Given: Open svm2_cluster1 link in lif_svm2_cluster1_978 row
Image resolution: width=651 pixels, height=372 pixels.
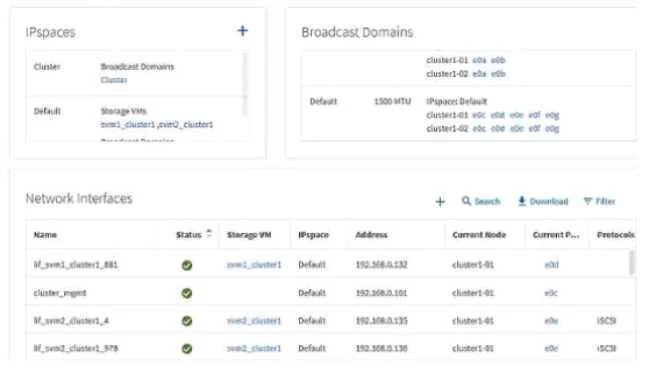Looking at the screenshot, I should pos(254,349).
